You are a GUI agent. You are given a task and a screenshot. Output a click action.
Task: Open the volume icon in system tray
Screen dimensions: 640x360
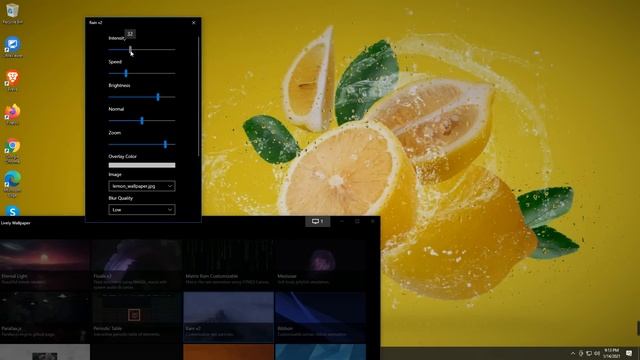(x=597, y=353)
